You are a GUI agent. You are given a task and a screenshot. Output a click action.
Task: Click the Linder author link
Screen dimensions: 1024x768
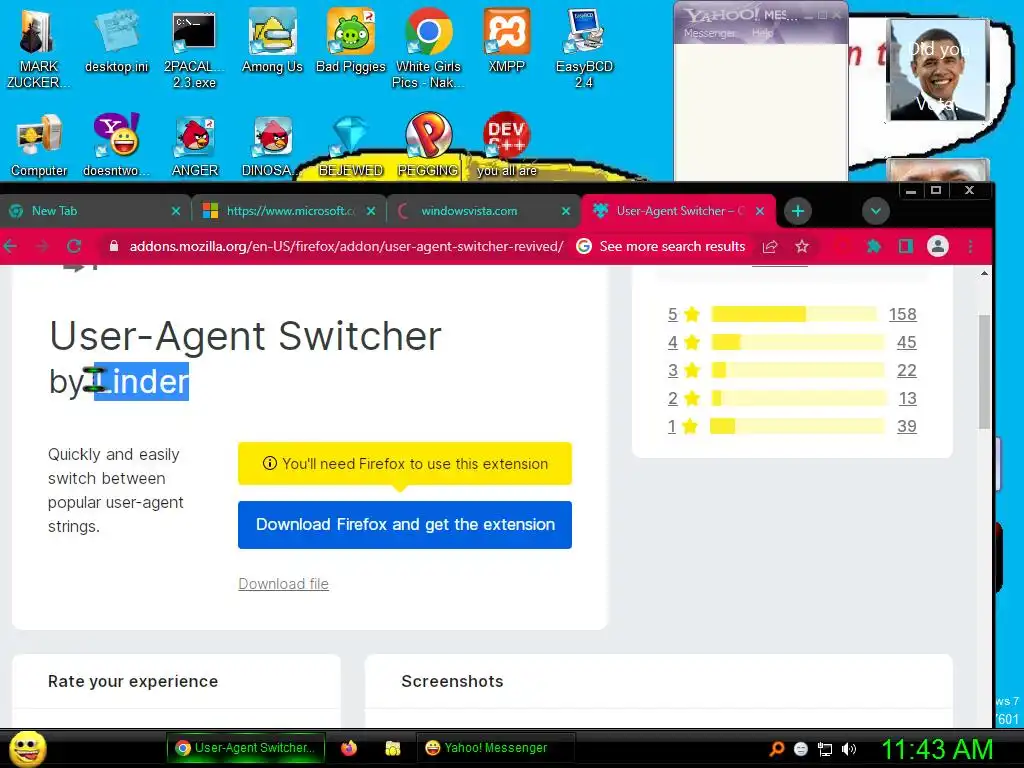point(142,381)
